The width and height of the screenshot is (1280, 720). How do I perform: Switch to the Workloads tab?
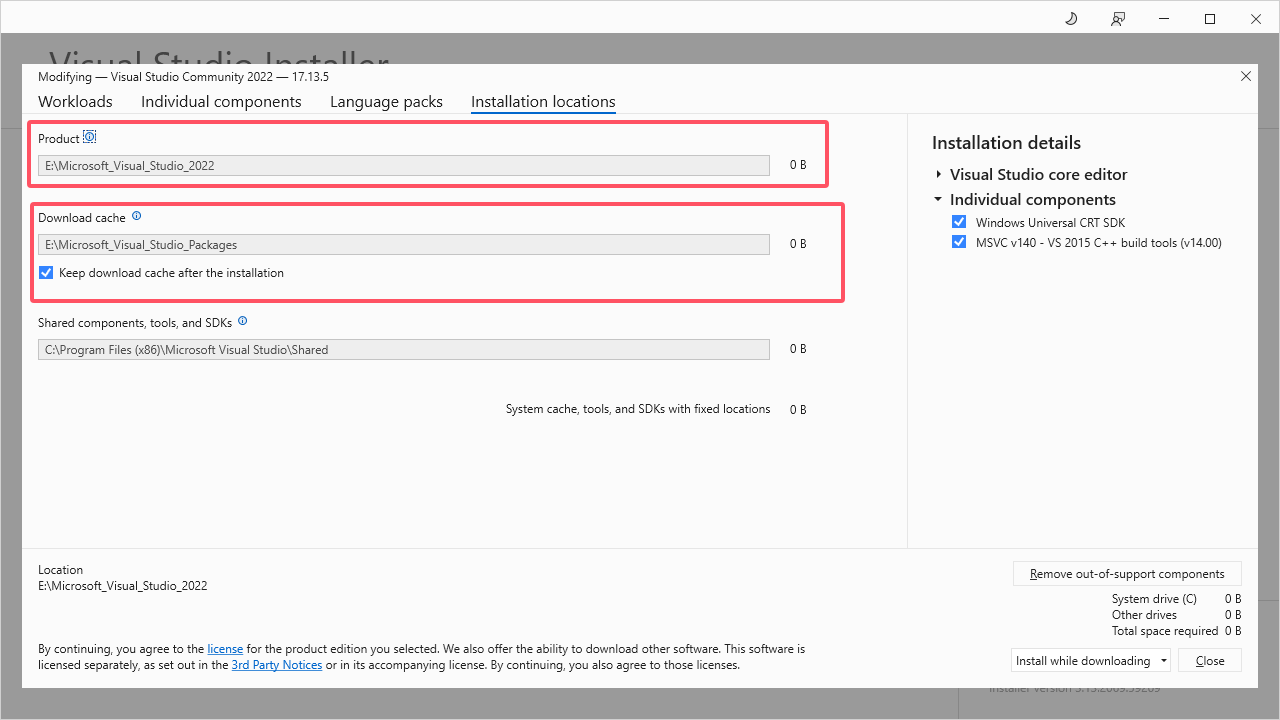tap(75, 102)
